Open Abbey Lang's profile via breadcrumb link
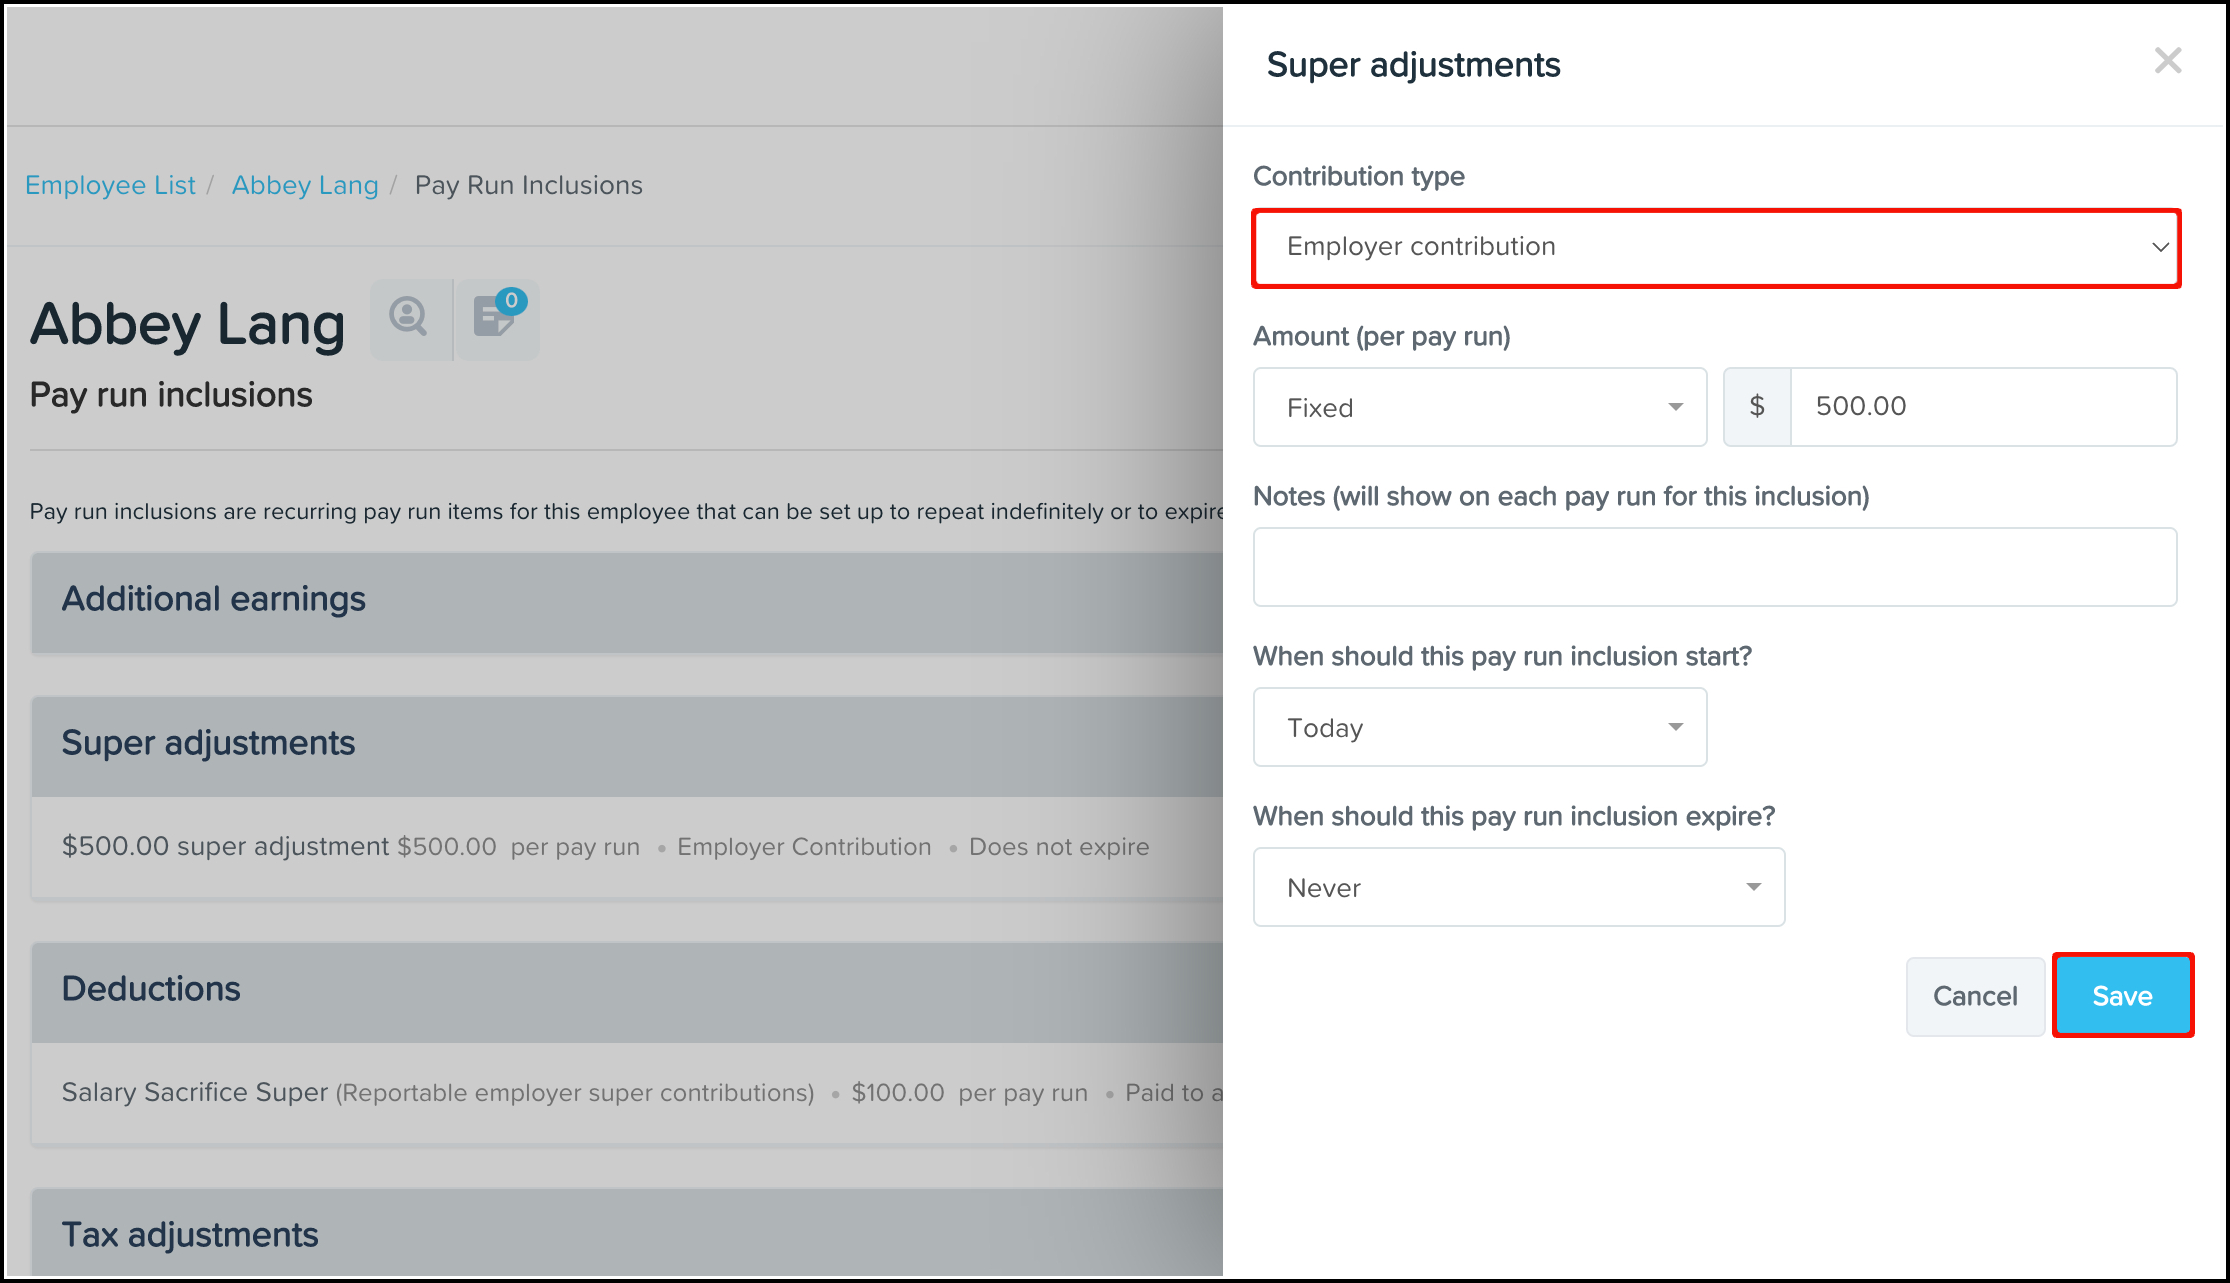 click(x=305, y=185)
